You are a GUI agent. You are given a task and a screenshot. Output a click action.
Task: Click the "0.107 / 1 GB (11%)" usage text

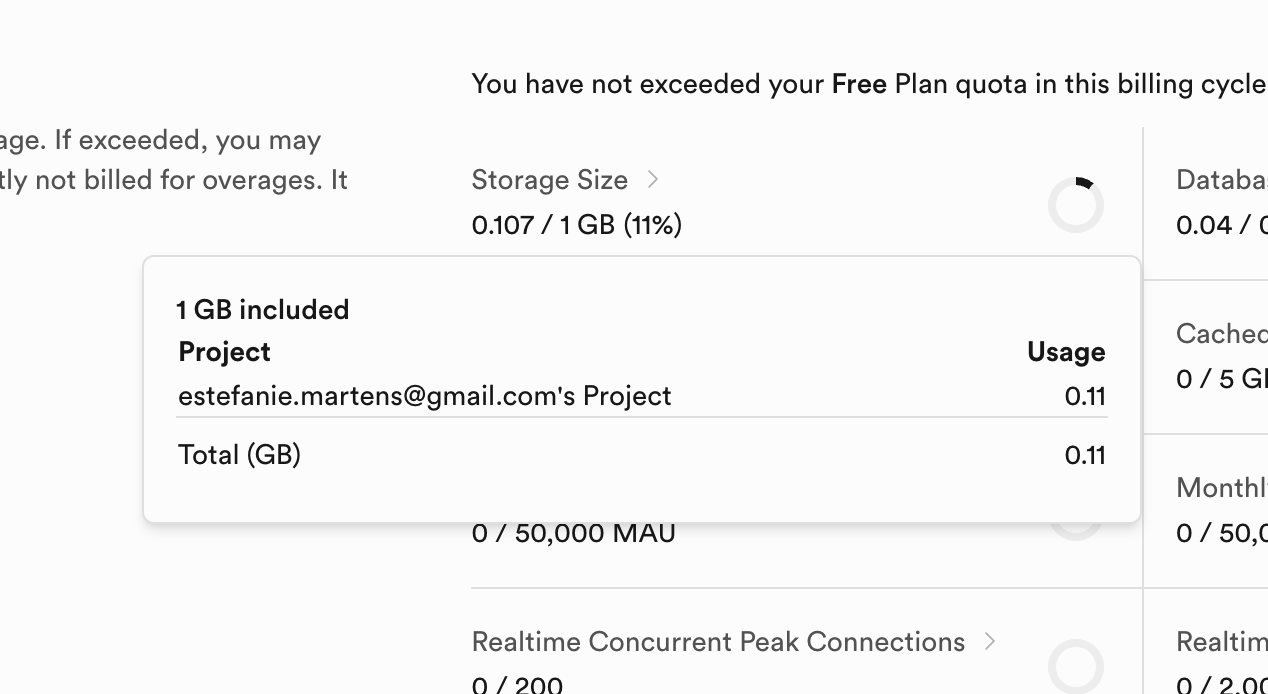coord(576,225)
